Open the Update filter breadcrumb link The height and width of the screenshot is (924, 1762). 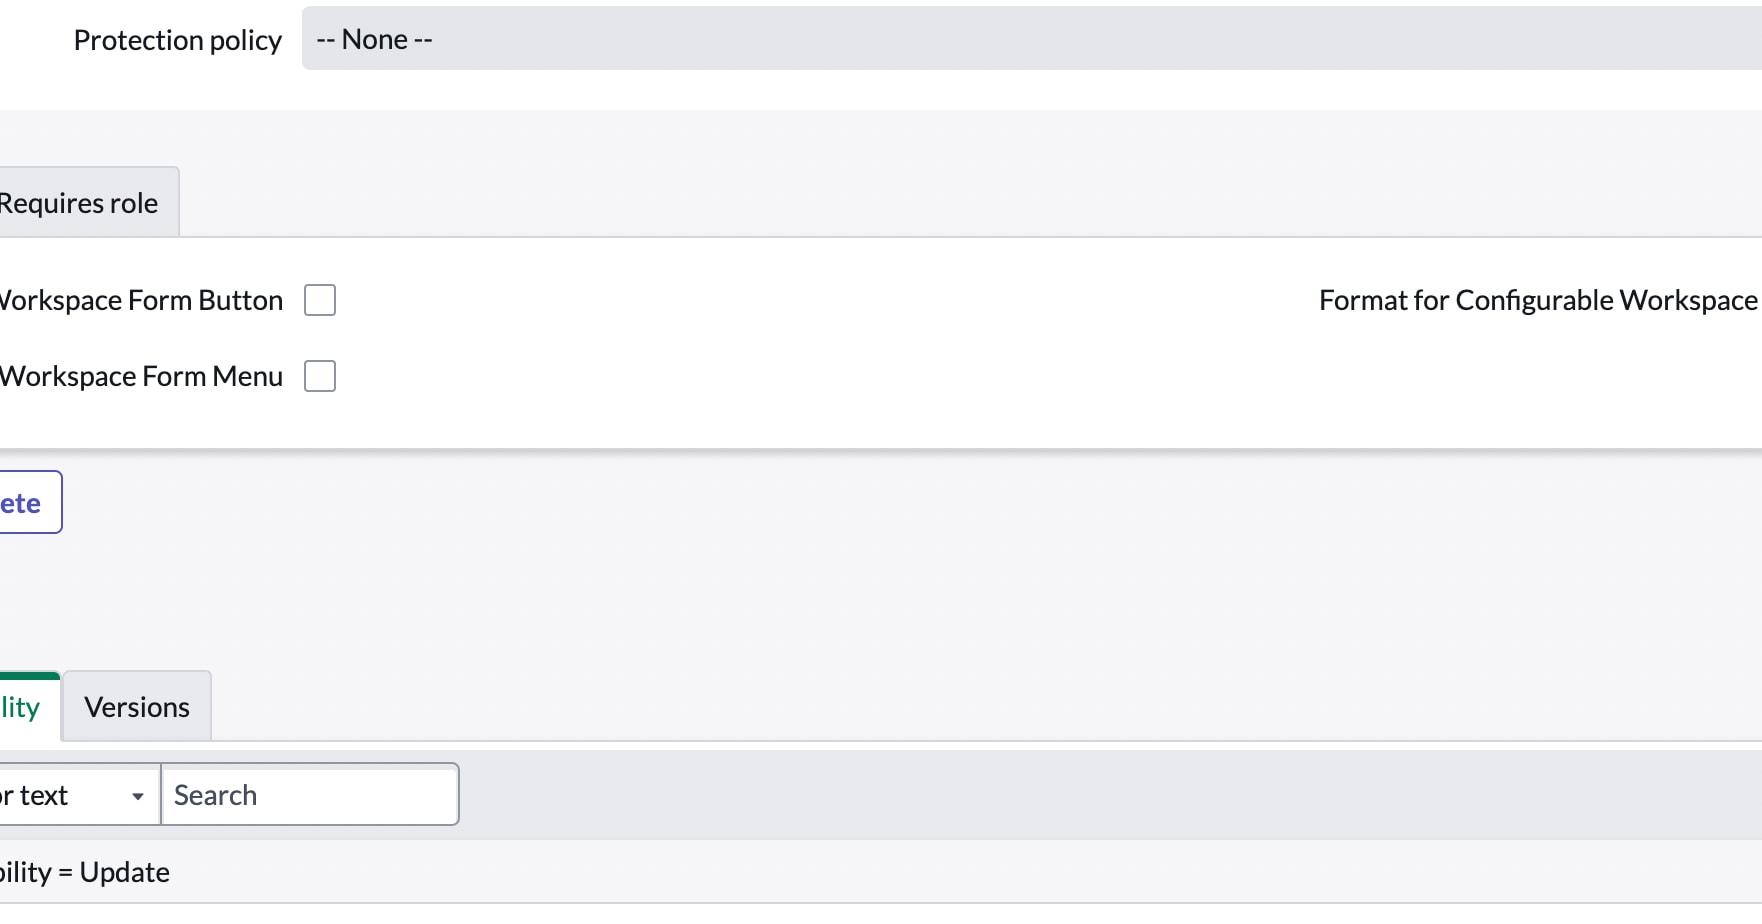pos(84,871)
